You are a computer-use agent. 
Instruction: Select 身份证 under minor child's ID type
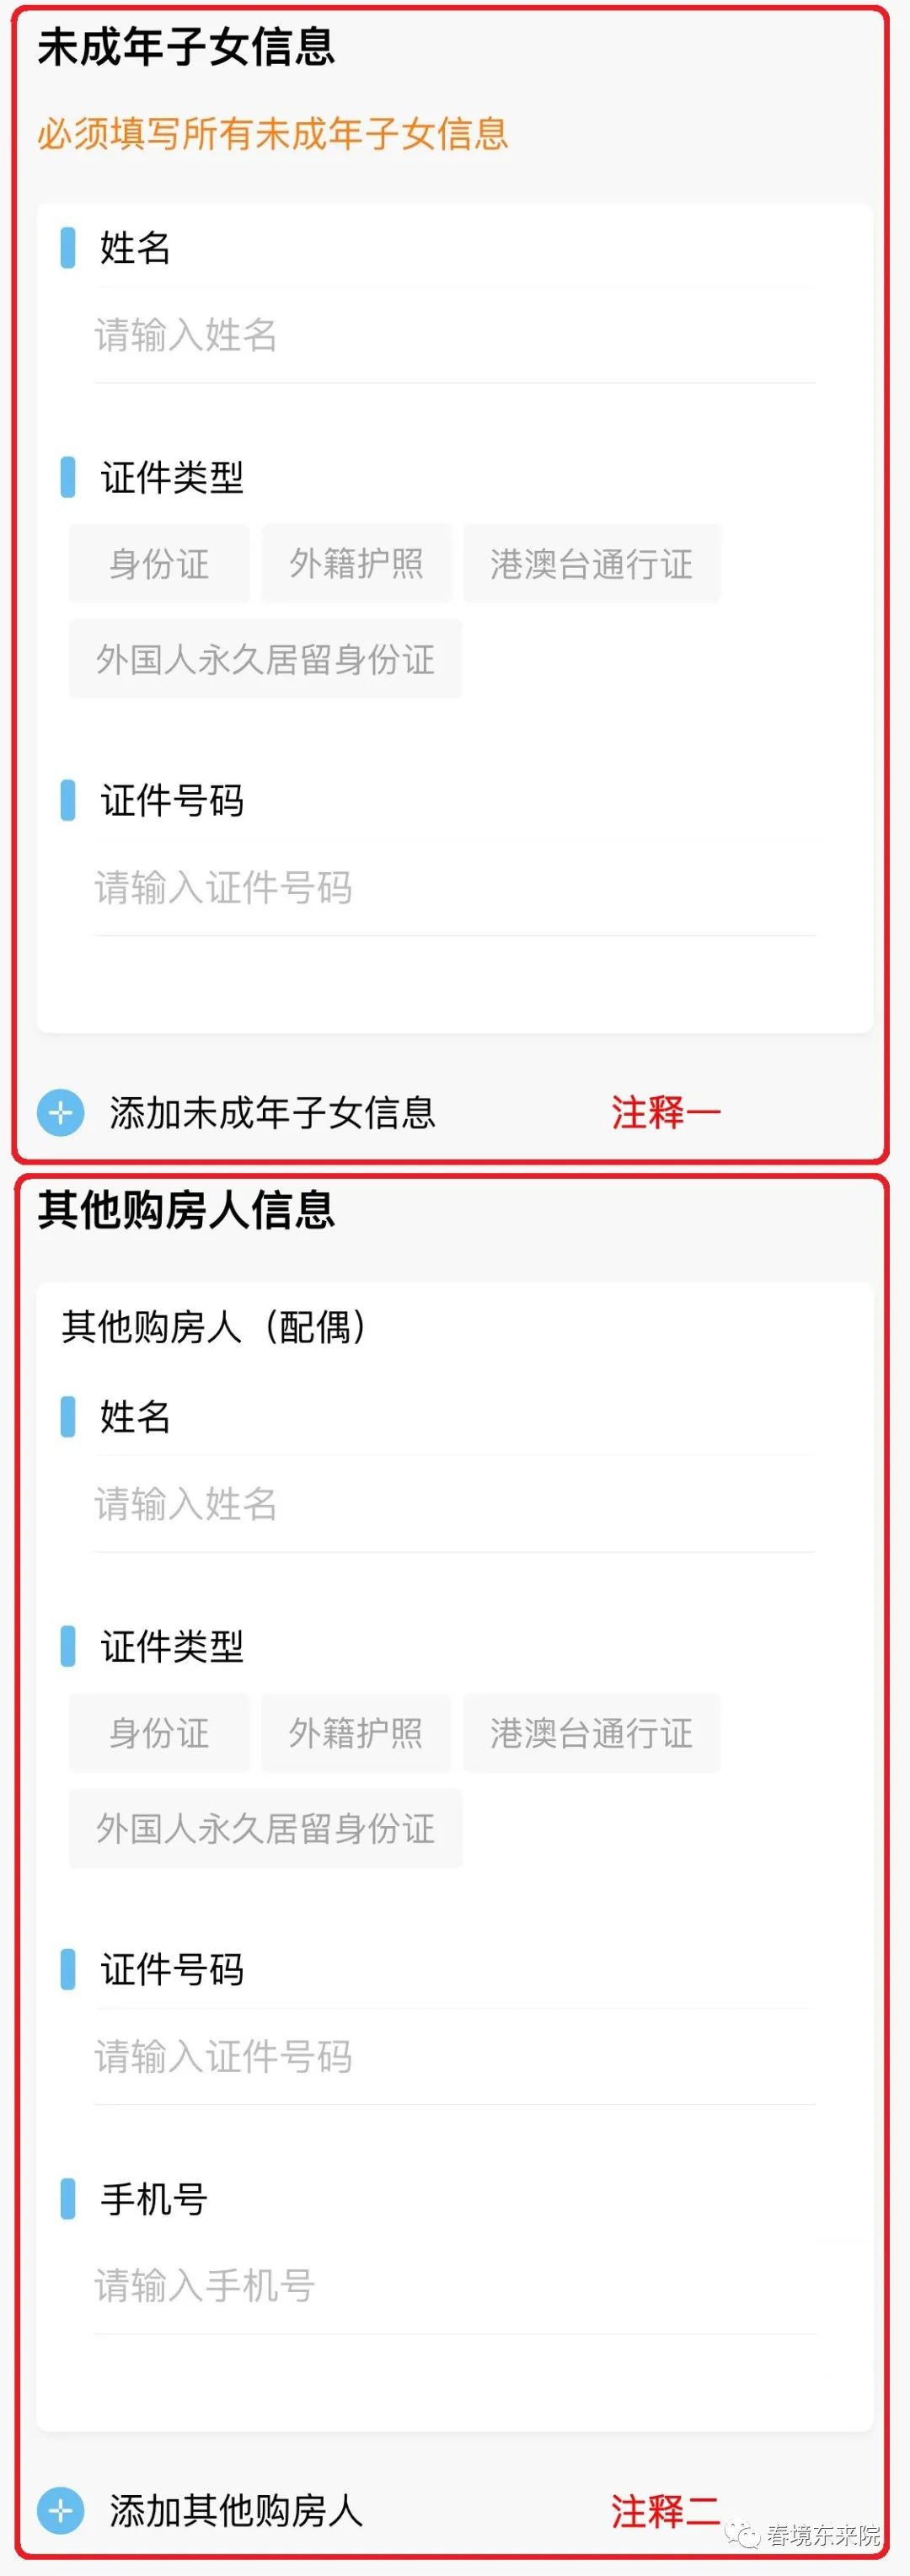coord(159,564)
